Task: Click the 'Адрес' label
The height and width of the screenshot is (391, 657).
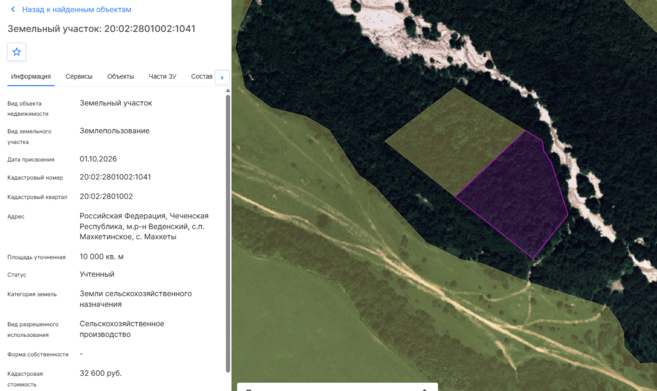Action: 16,217
